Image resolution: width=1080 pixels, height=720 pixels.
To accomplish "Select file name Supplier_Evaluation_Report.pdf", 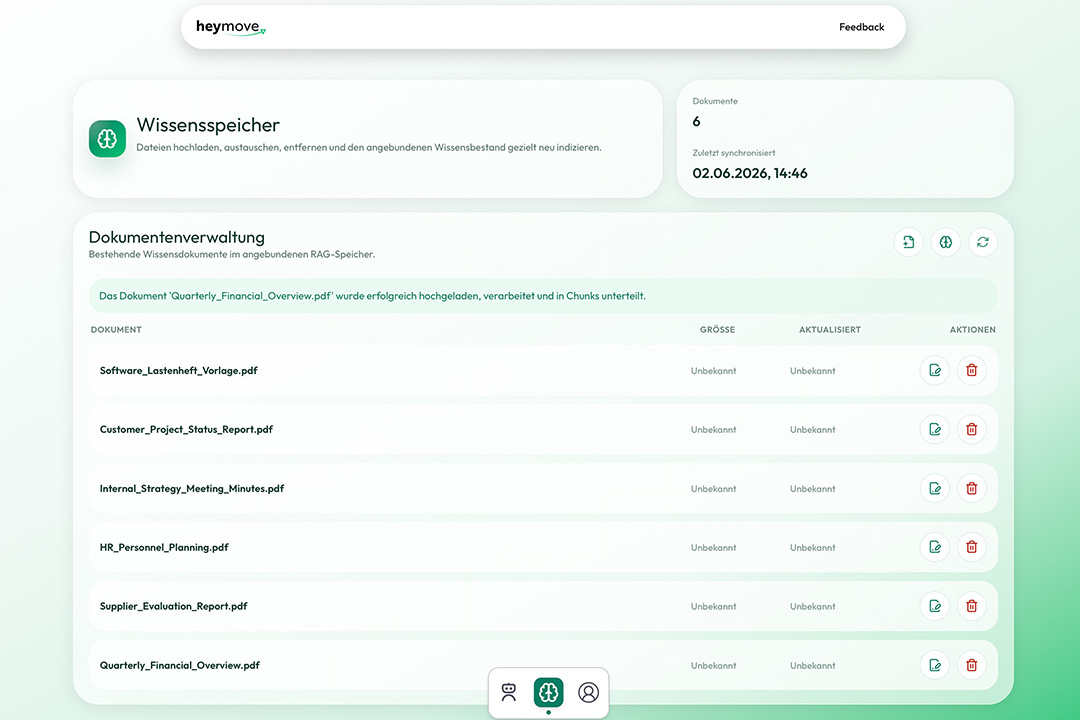I will pos(174,606).
